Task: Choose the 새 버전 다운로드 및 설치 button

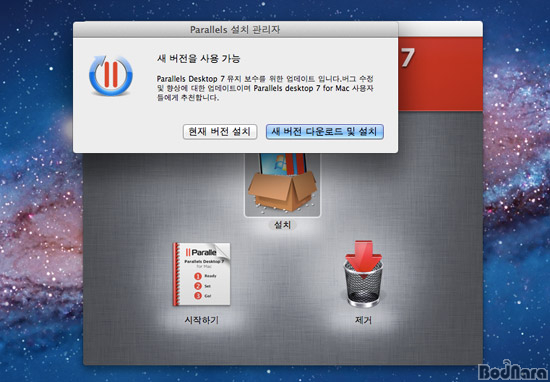Action: click(x=324, y=132)
